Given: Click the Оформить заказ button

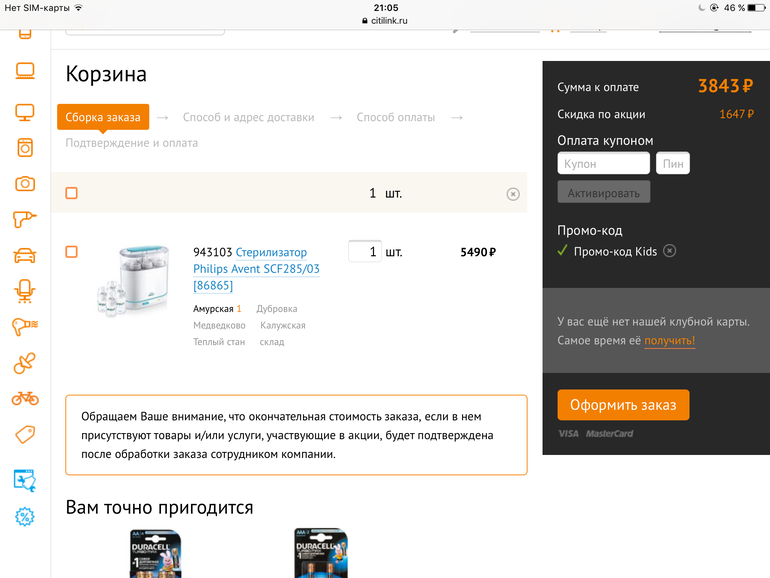Looking at the screenshot, I should [x=623, y=405].
